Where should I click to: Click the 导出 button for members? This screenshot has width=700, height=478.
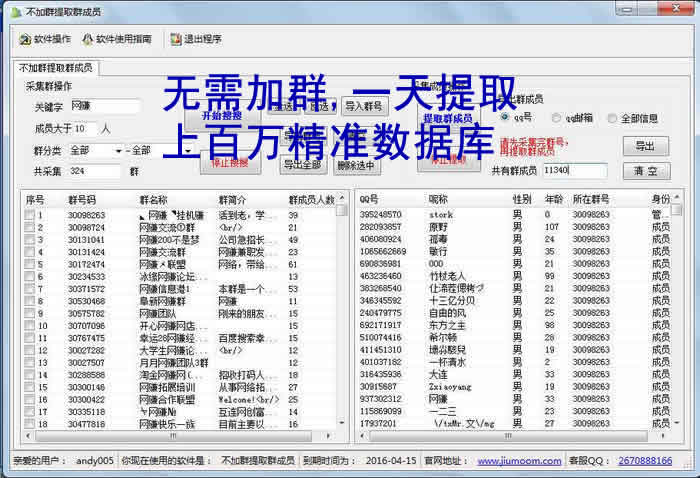click(x=646, y=145)
